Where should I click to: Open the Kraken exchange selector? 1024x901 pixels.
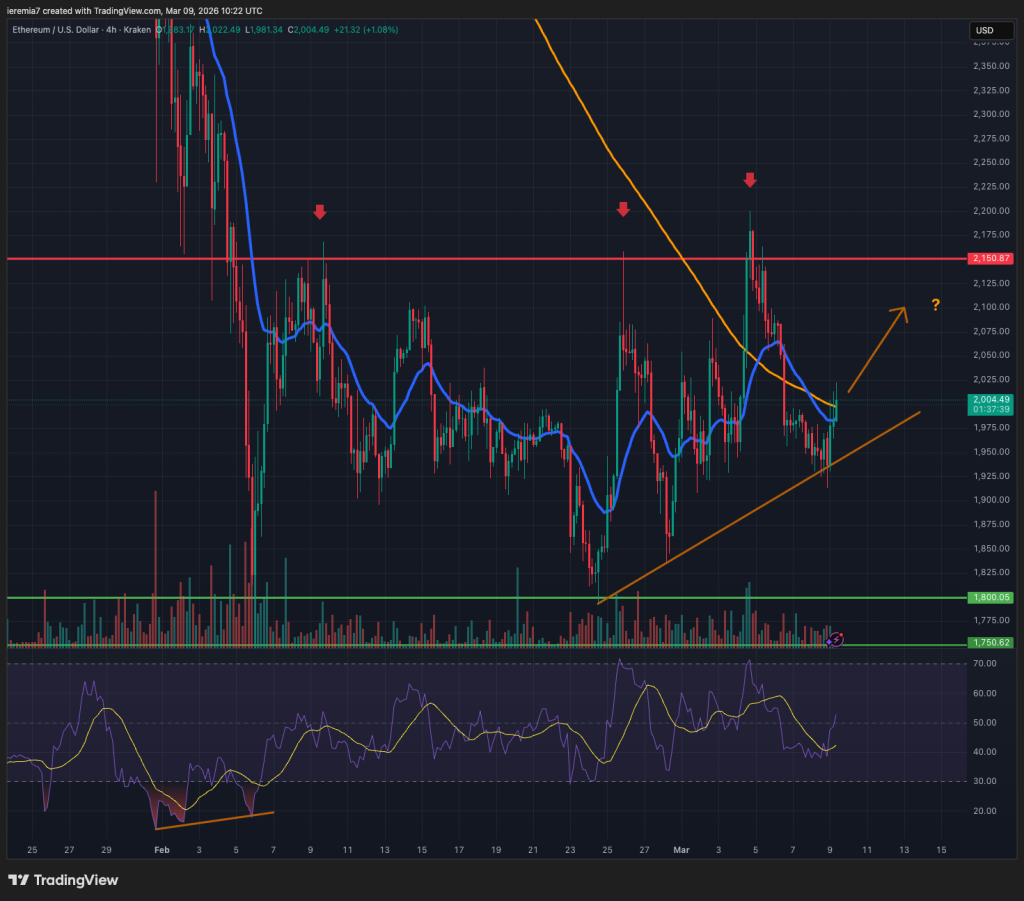coord(138,30)
